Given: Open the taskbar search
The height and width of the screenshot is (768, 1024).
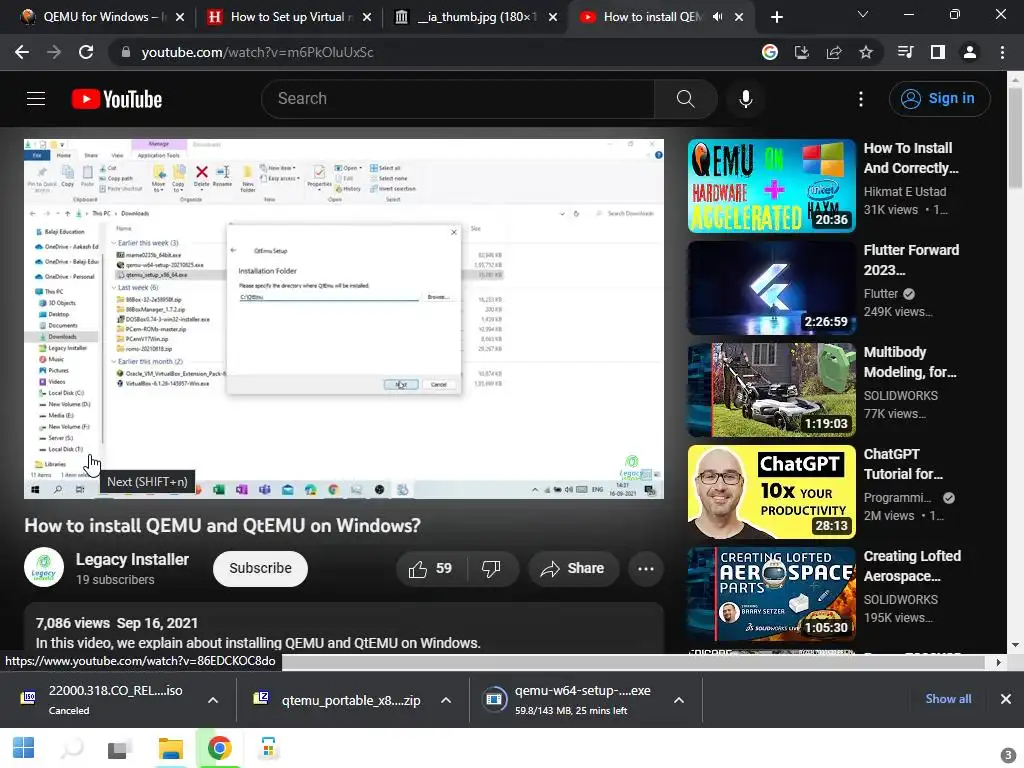Looking at the screenshot, I should point(71,748).
